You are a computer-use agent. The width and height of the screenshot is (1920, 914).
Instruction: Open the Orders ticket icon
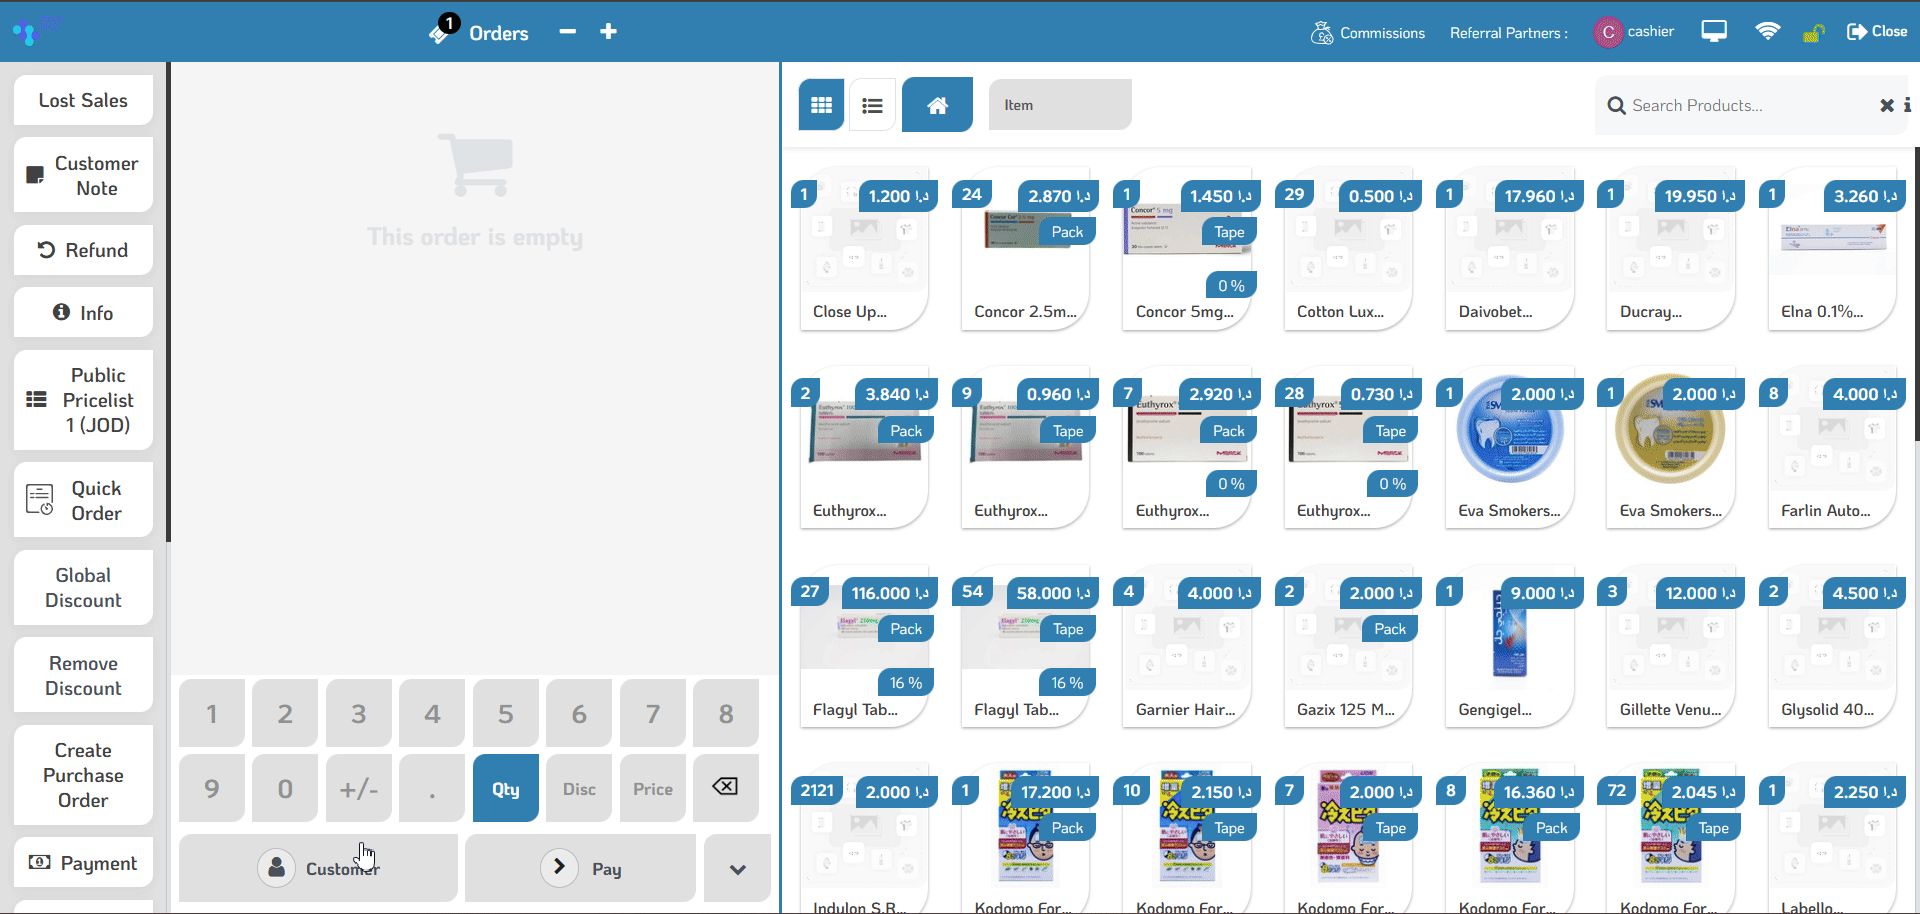point(440,31)
